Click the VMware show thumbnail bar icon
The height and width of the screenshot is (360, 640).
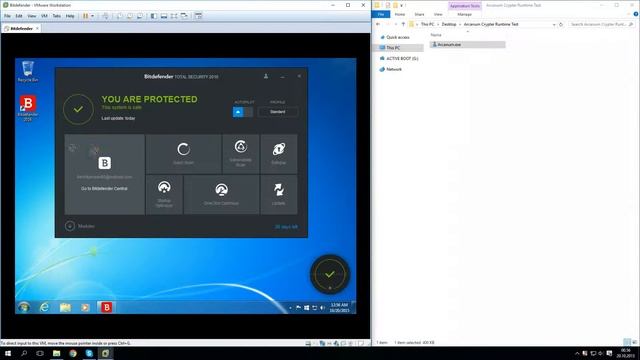pos(164,16)
